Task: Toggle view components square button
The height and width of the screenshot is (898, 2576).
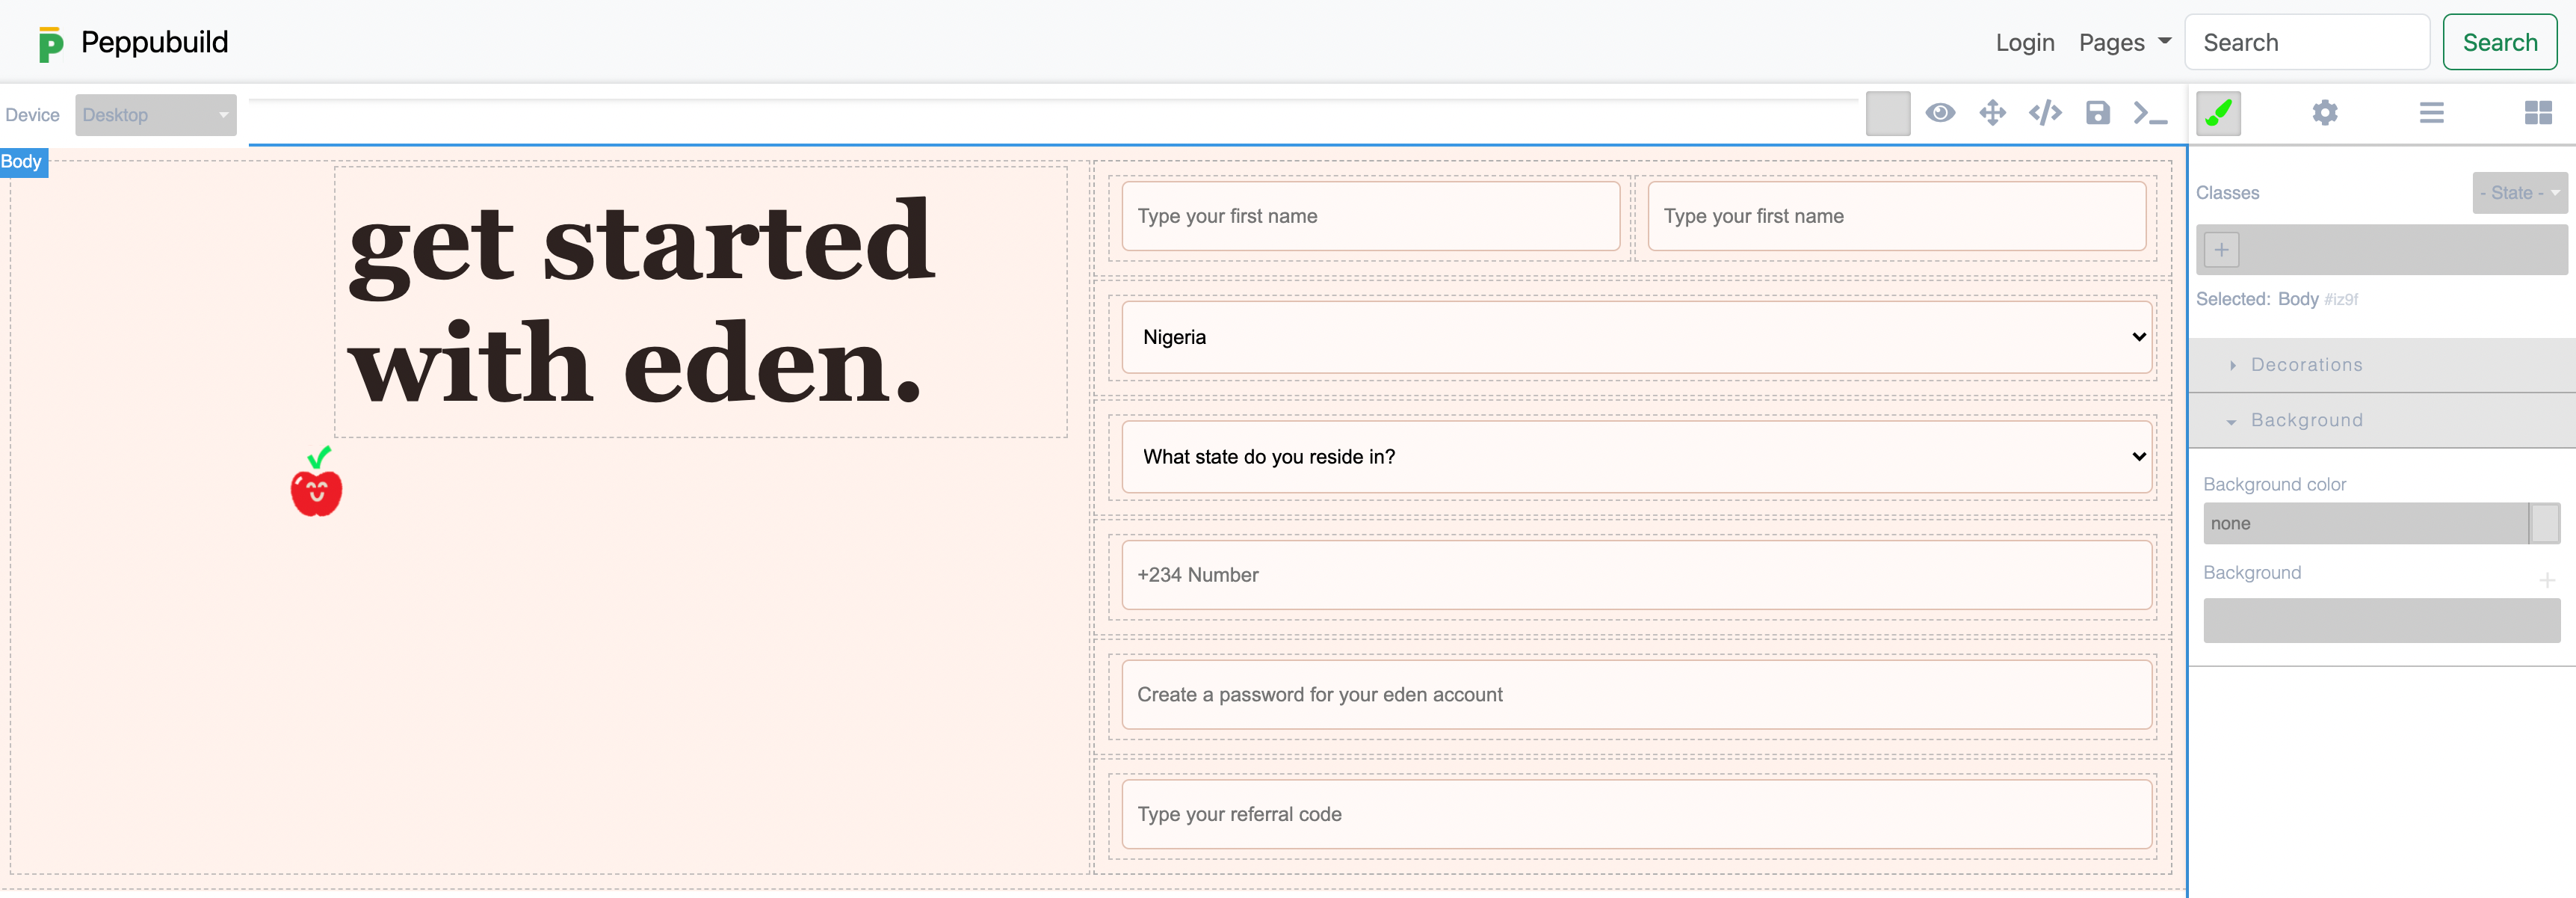Action: [1887, 113]
